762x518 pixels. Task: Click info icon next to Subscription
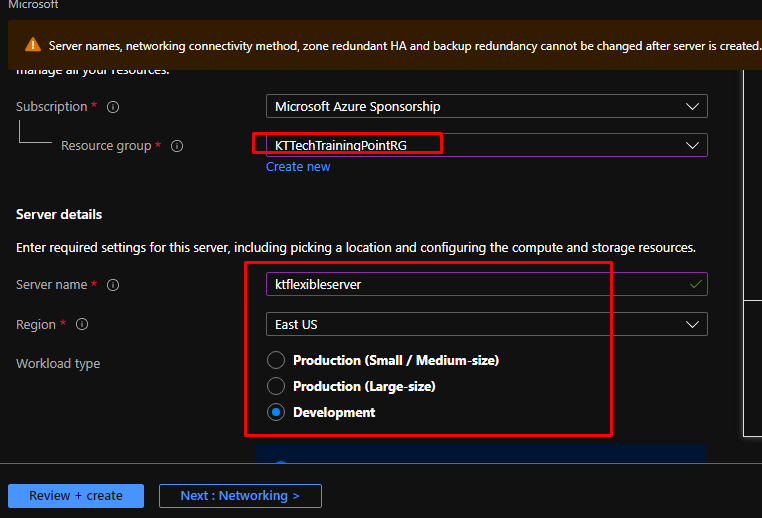tap(113, 107)
